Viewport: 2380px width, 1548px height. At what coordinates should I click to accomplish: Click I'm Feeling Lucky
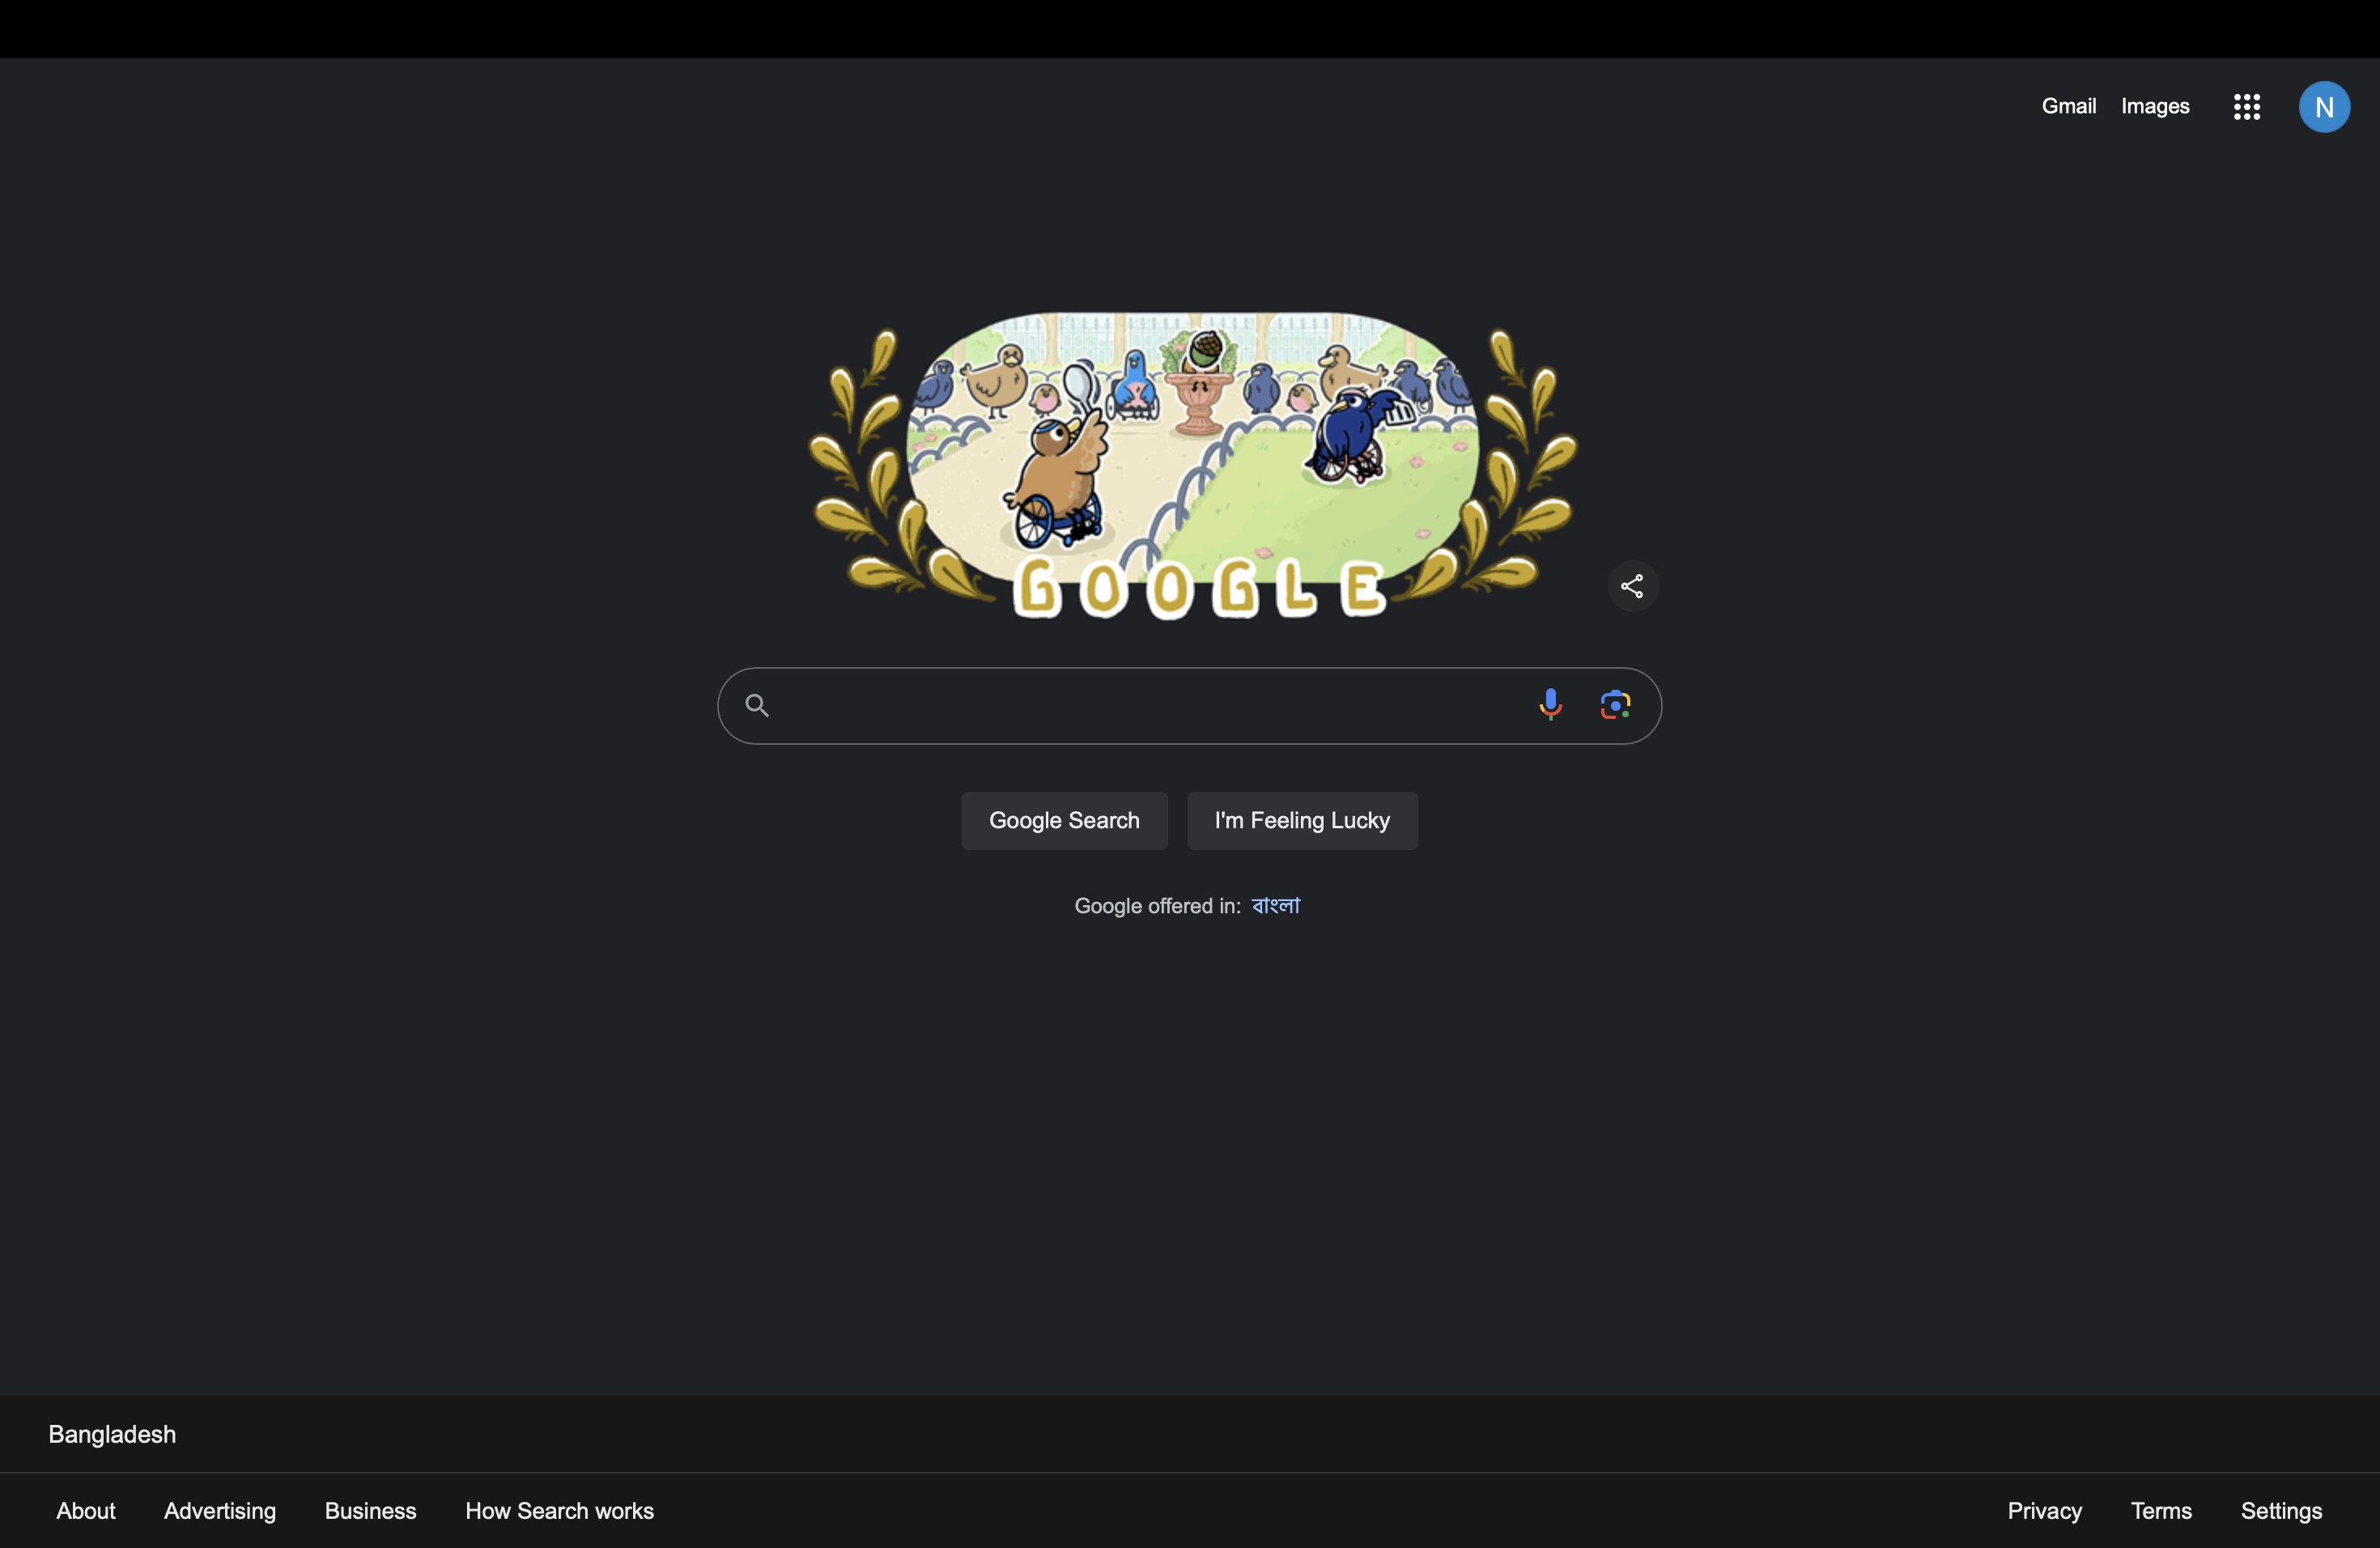click(1302, 821)
